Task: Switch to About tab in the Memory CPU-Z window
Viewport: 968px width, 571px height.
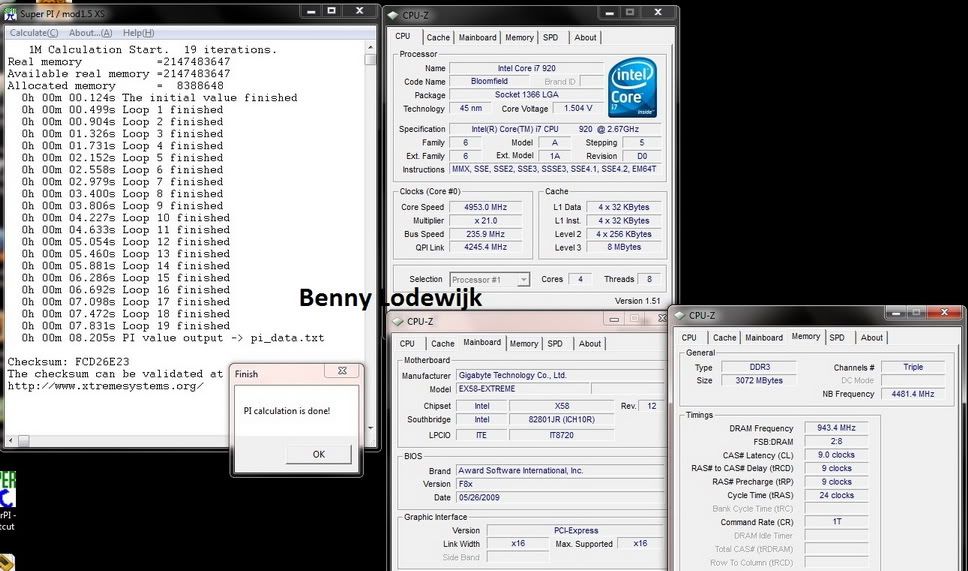Action: tap(872, 338)
